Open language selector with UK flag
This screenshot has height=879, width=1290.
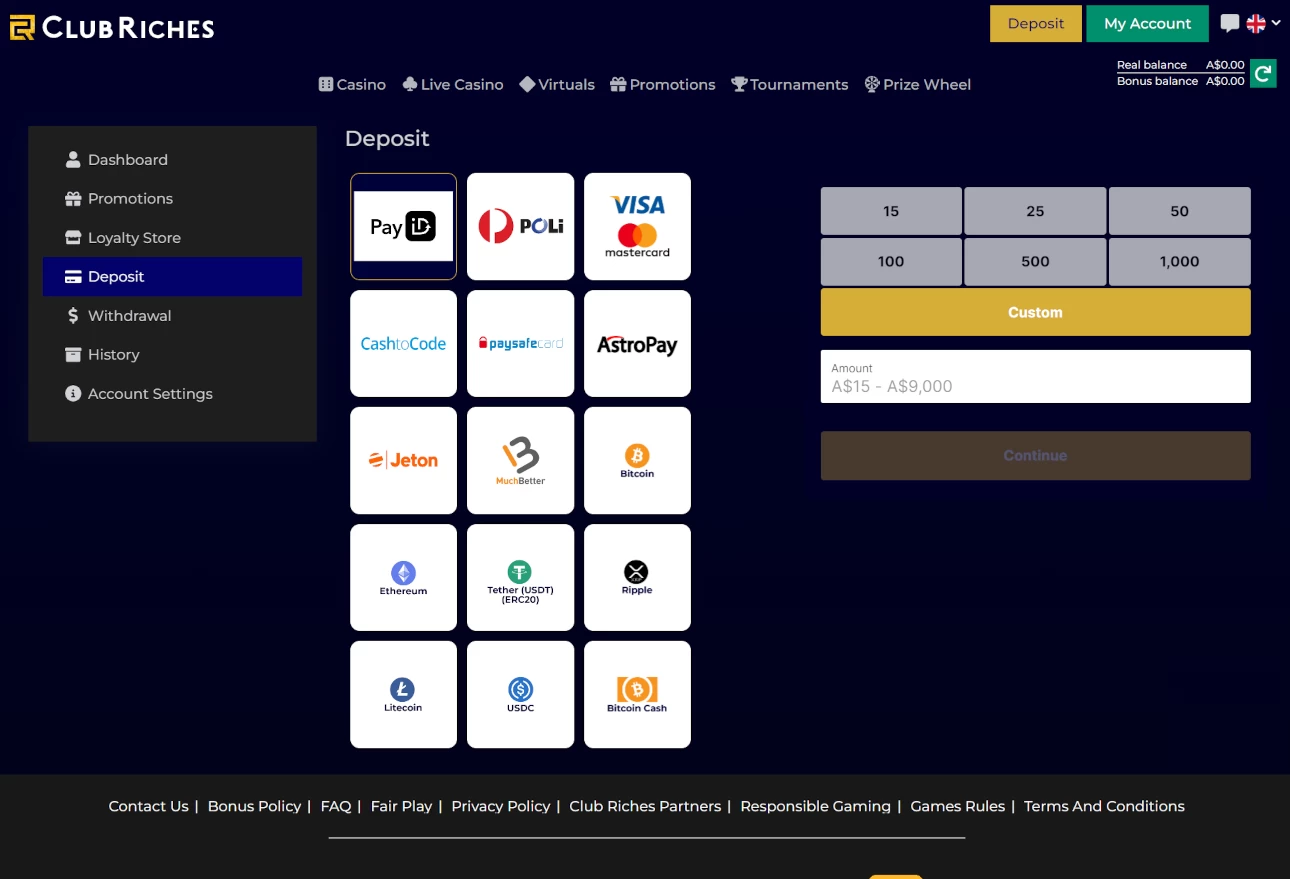click(1263, 23)
